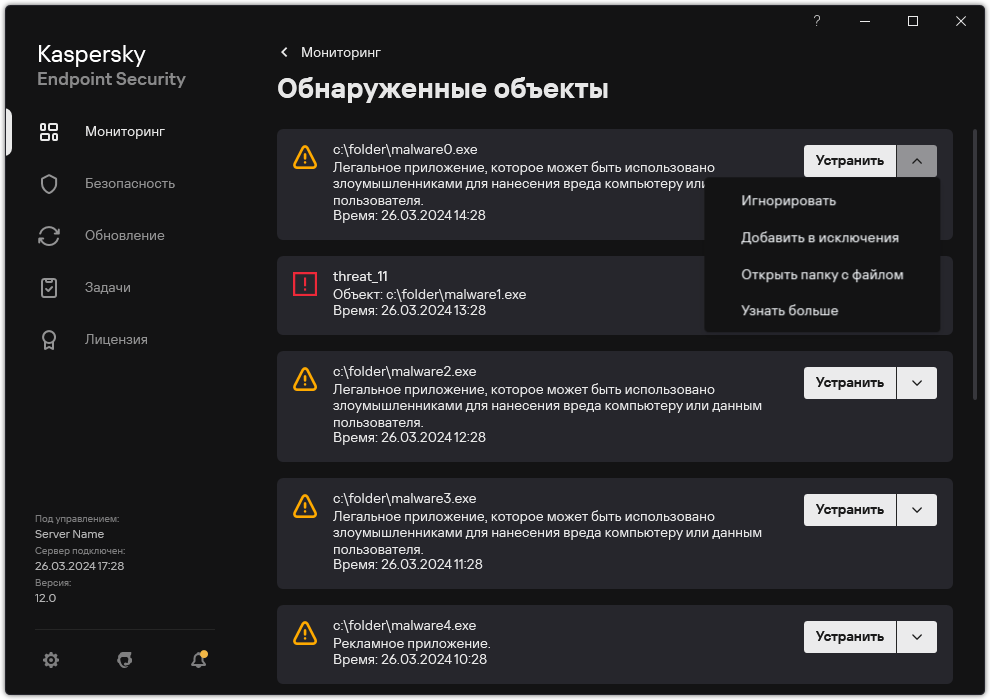
Task: Open notifications via the bell icon
Action: pos(198,660)
